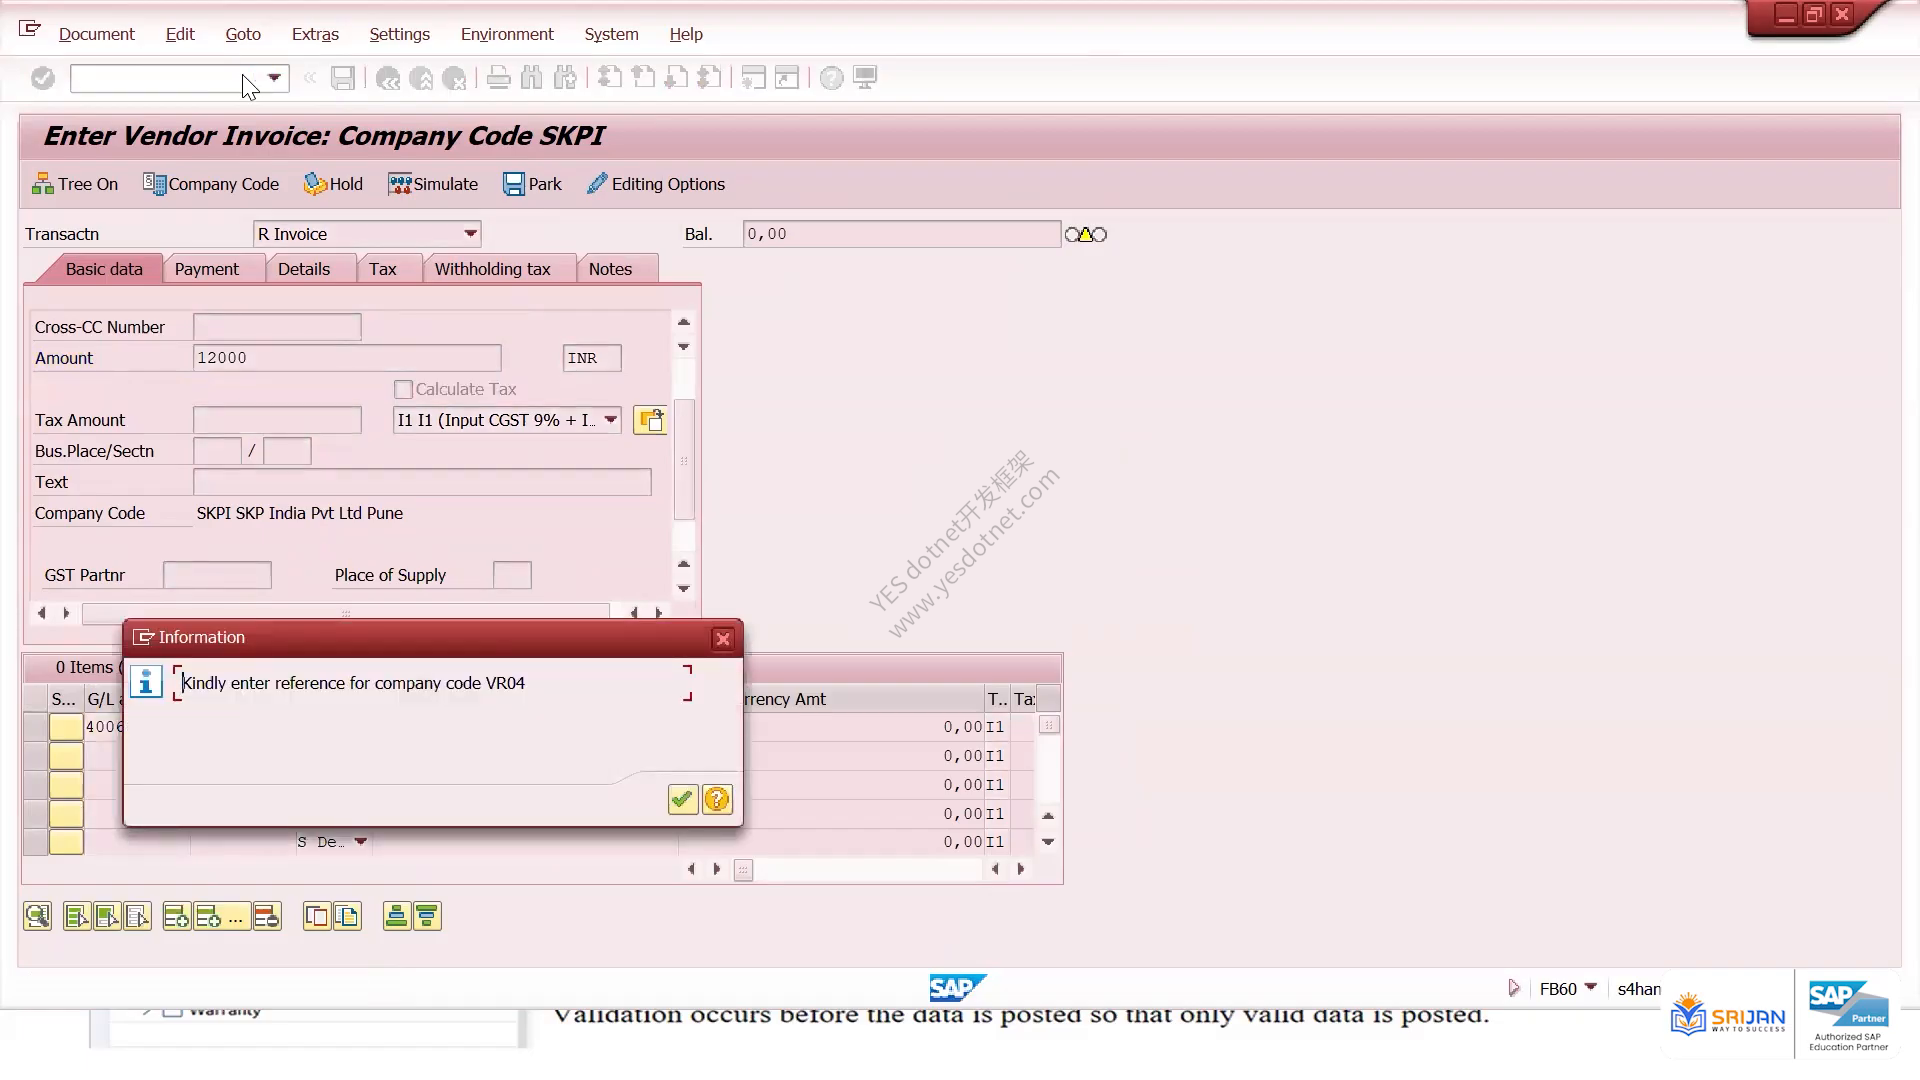Click the Company Code button
Screen dimensions: 1920x1080
(x=211, y=184)
